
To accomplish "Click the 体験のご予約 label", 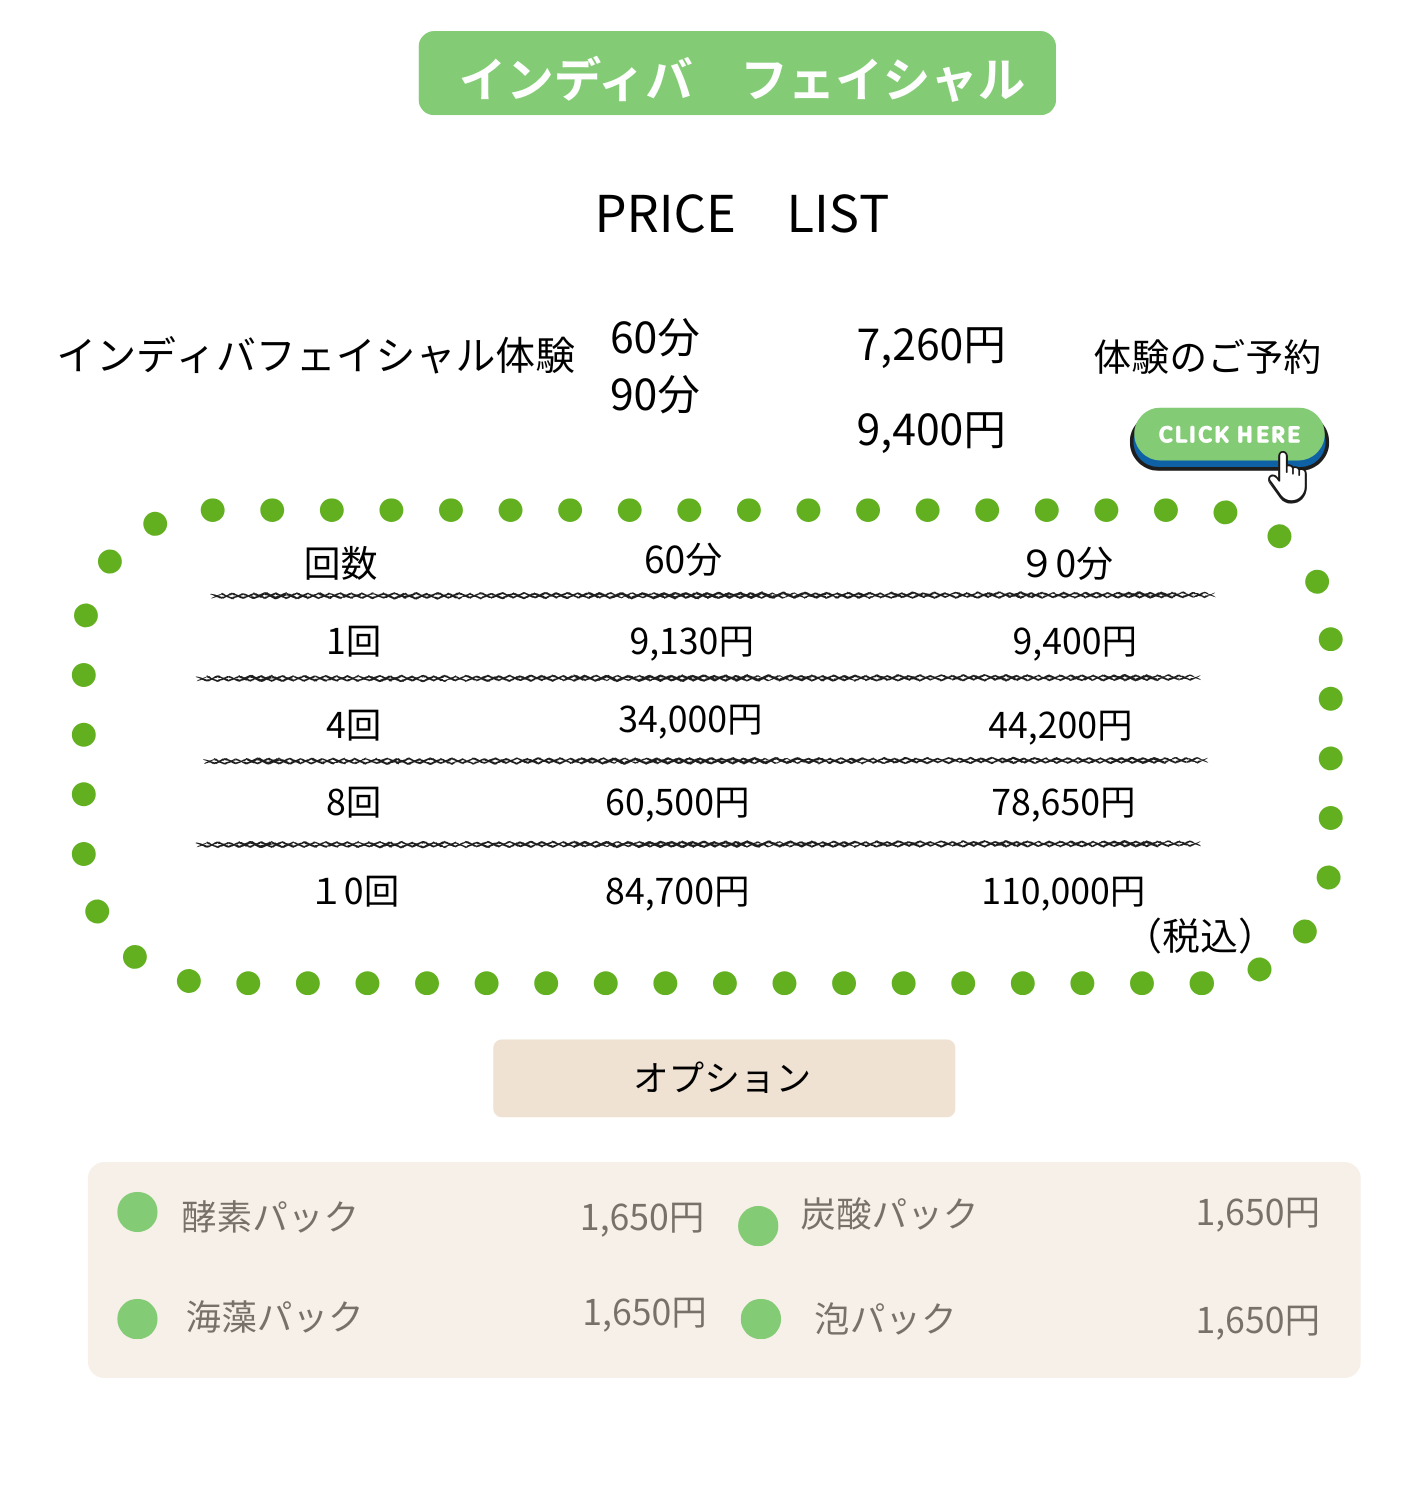I will [1207, 357].
